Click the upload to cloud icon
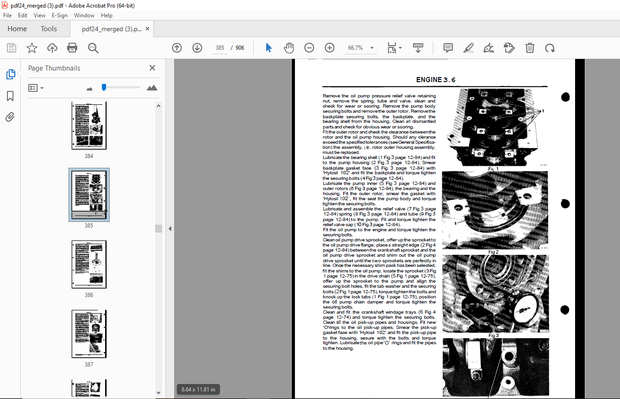Image resolution: width=620 pixels, height=399 pixels. click(52, 48)
